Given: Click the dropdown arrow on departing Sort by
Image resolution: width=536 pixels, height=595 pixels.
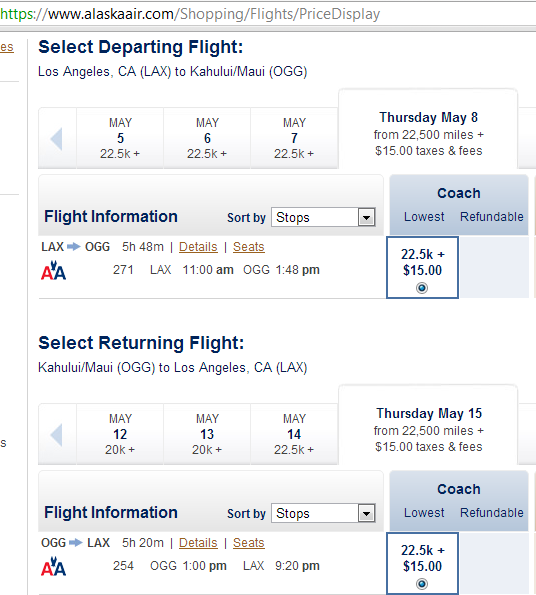Looking at the screenshot, I should coord(366,217).
